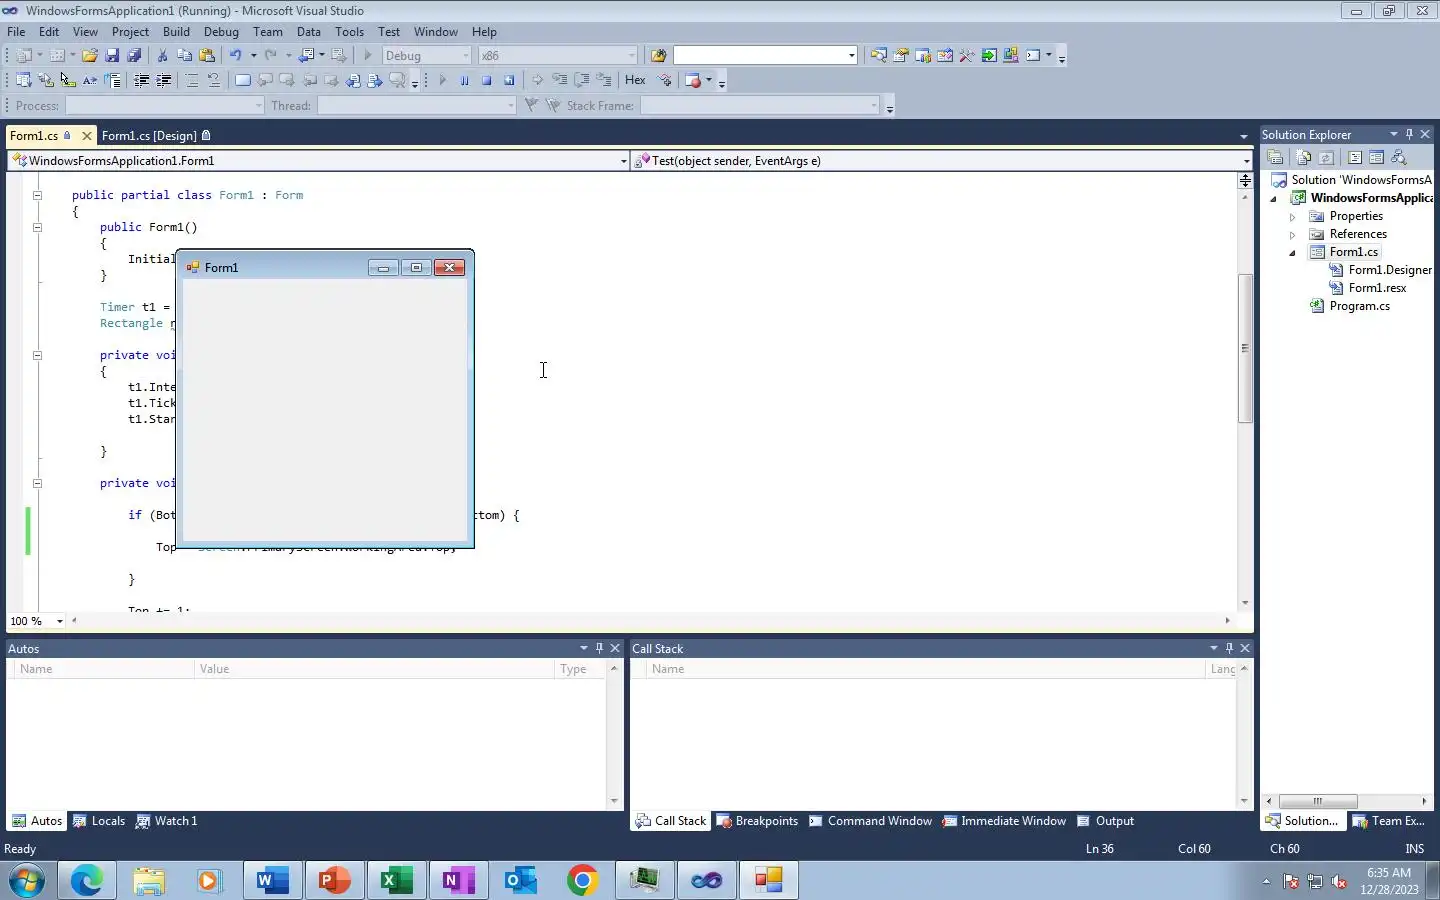Switch to Watch 1 tab
Viewport: 1440px width, 900px height.
pyautogui.click(x=166, y=821)
